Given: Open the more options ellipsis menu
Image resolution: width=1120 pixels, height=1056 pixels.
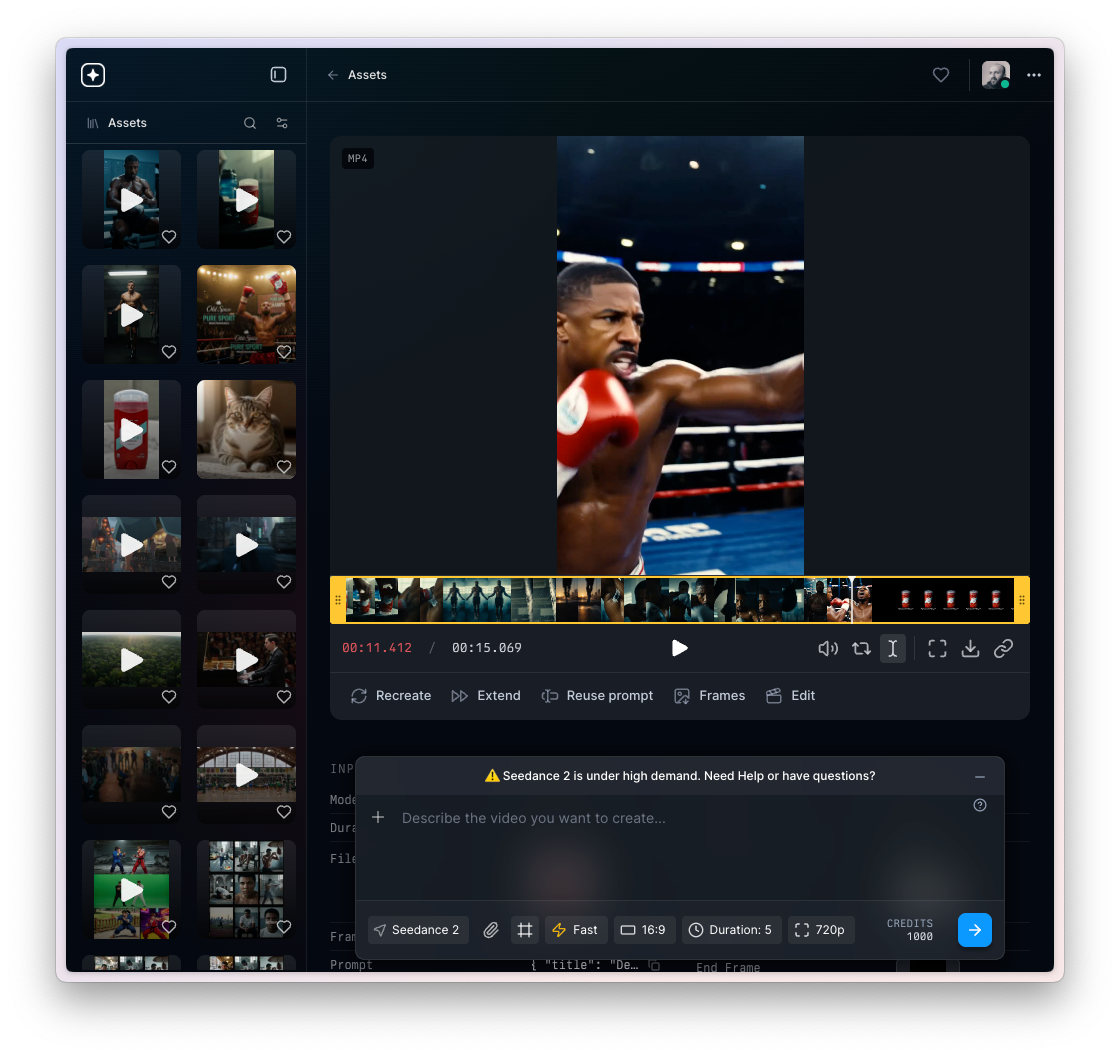Looking at the screenshot, I should [1034, 75].
